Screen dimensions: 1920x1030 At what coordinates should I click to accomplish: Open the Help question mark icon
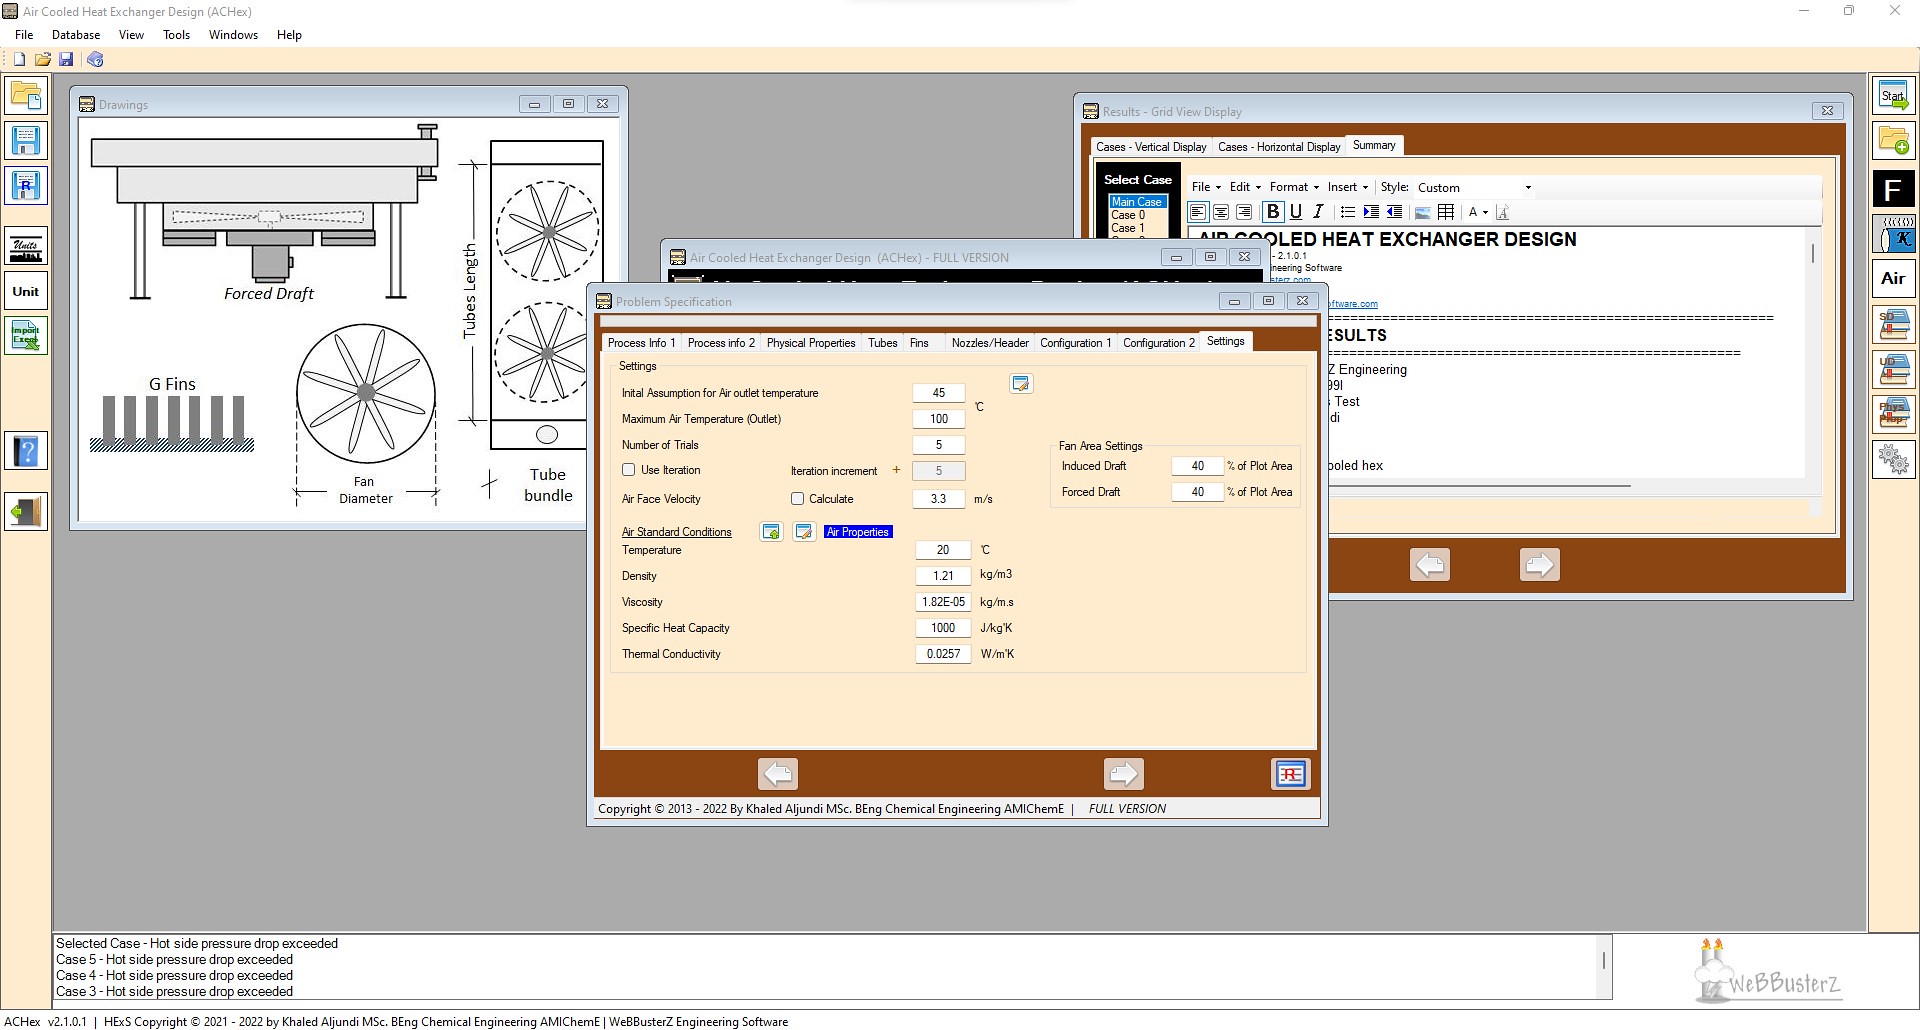(x=26, y=452)
